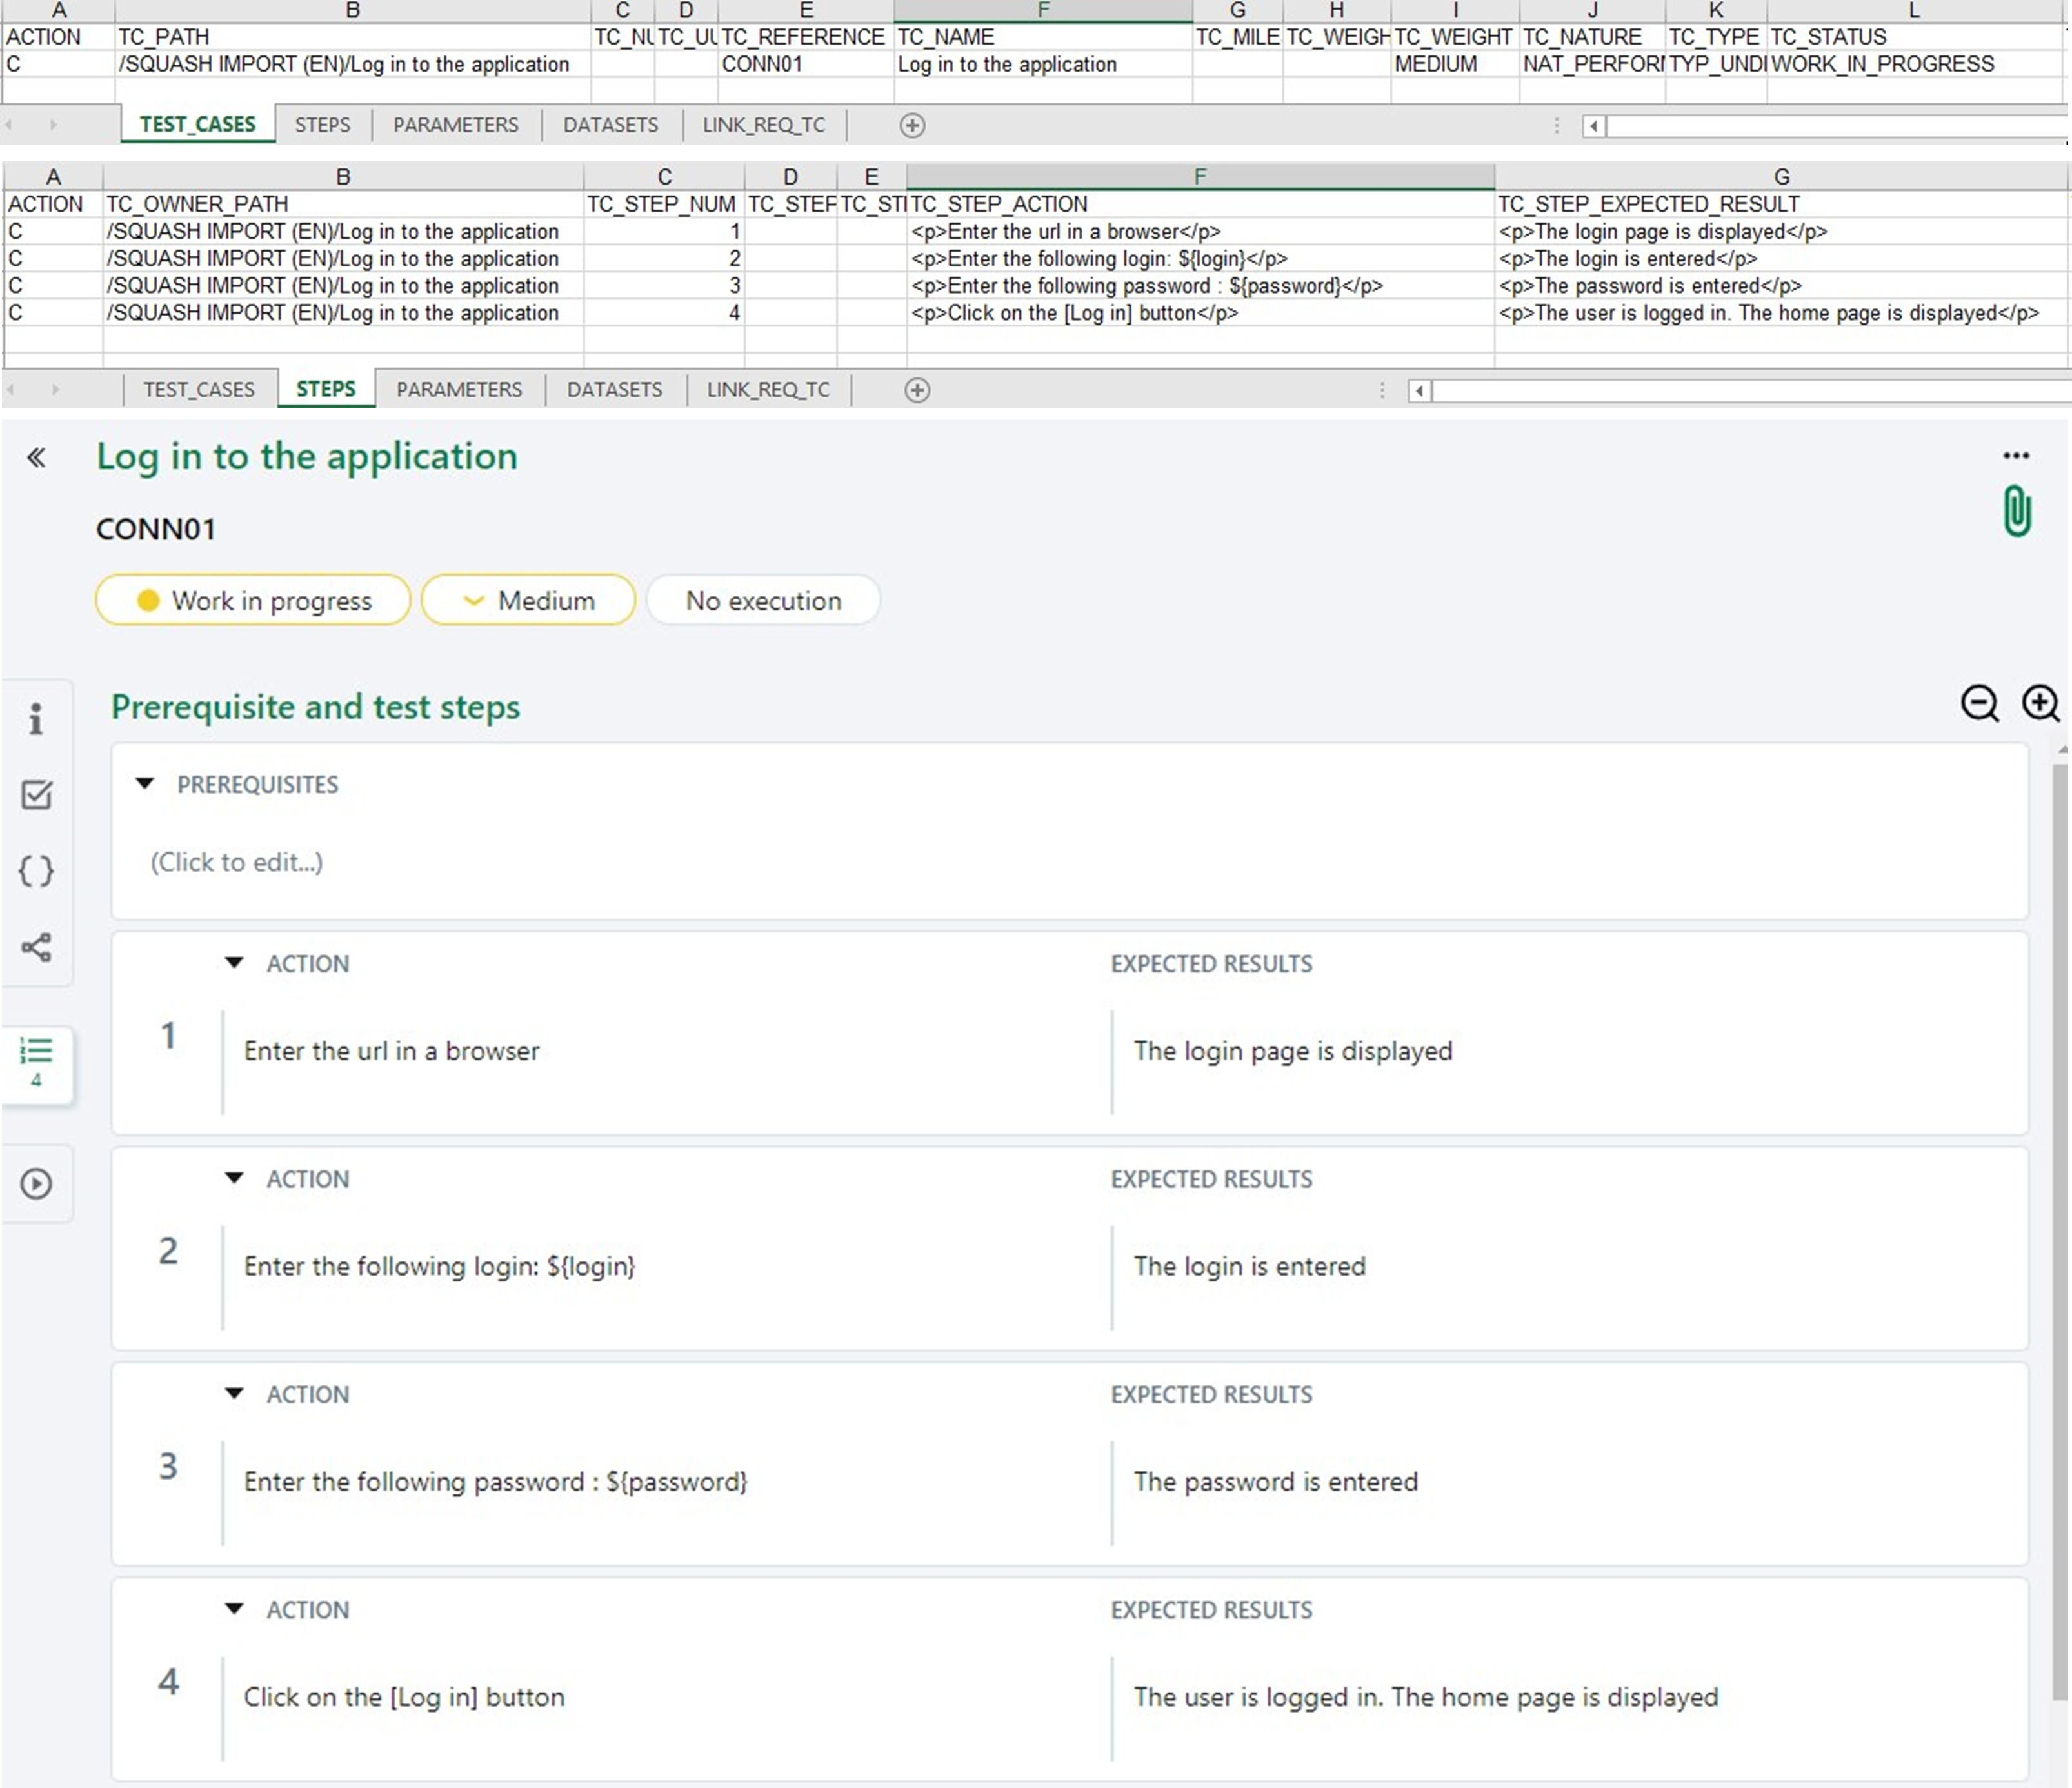
Task: Open the Medium weight selector
Action: 528,600
